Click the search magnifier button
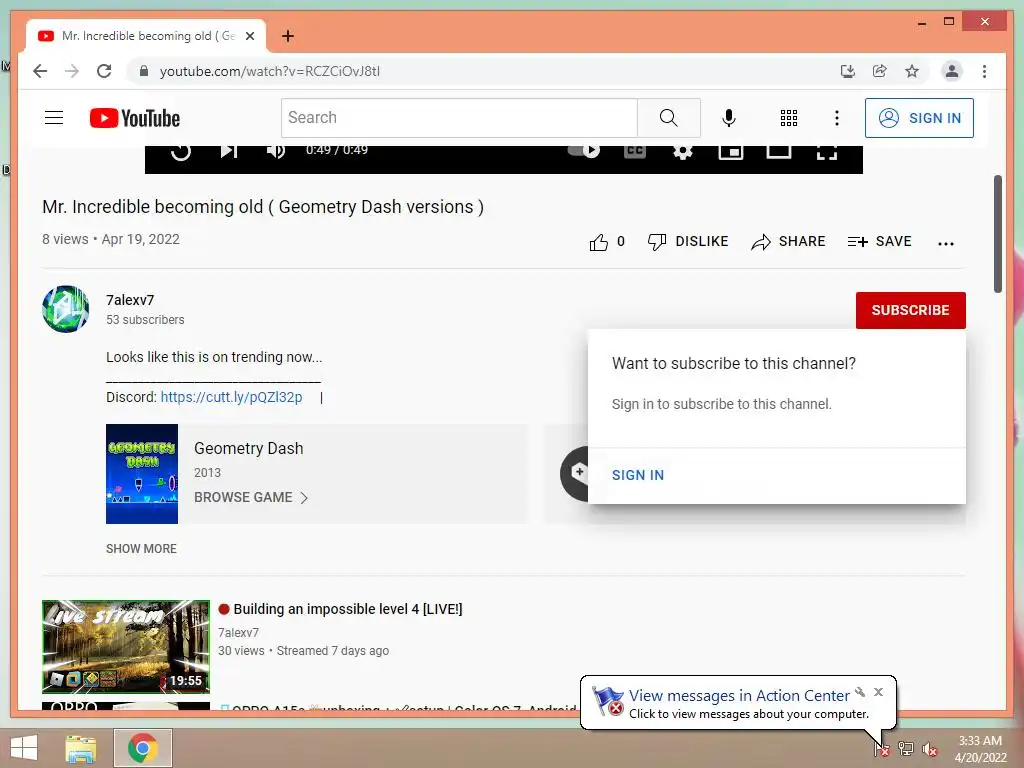Screen dimensions: 1024x768 [668, 118]
